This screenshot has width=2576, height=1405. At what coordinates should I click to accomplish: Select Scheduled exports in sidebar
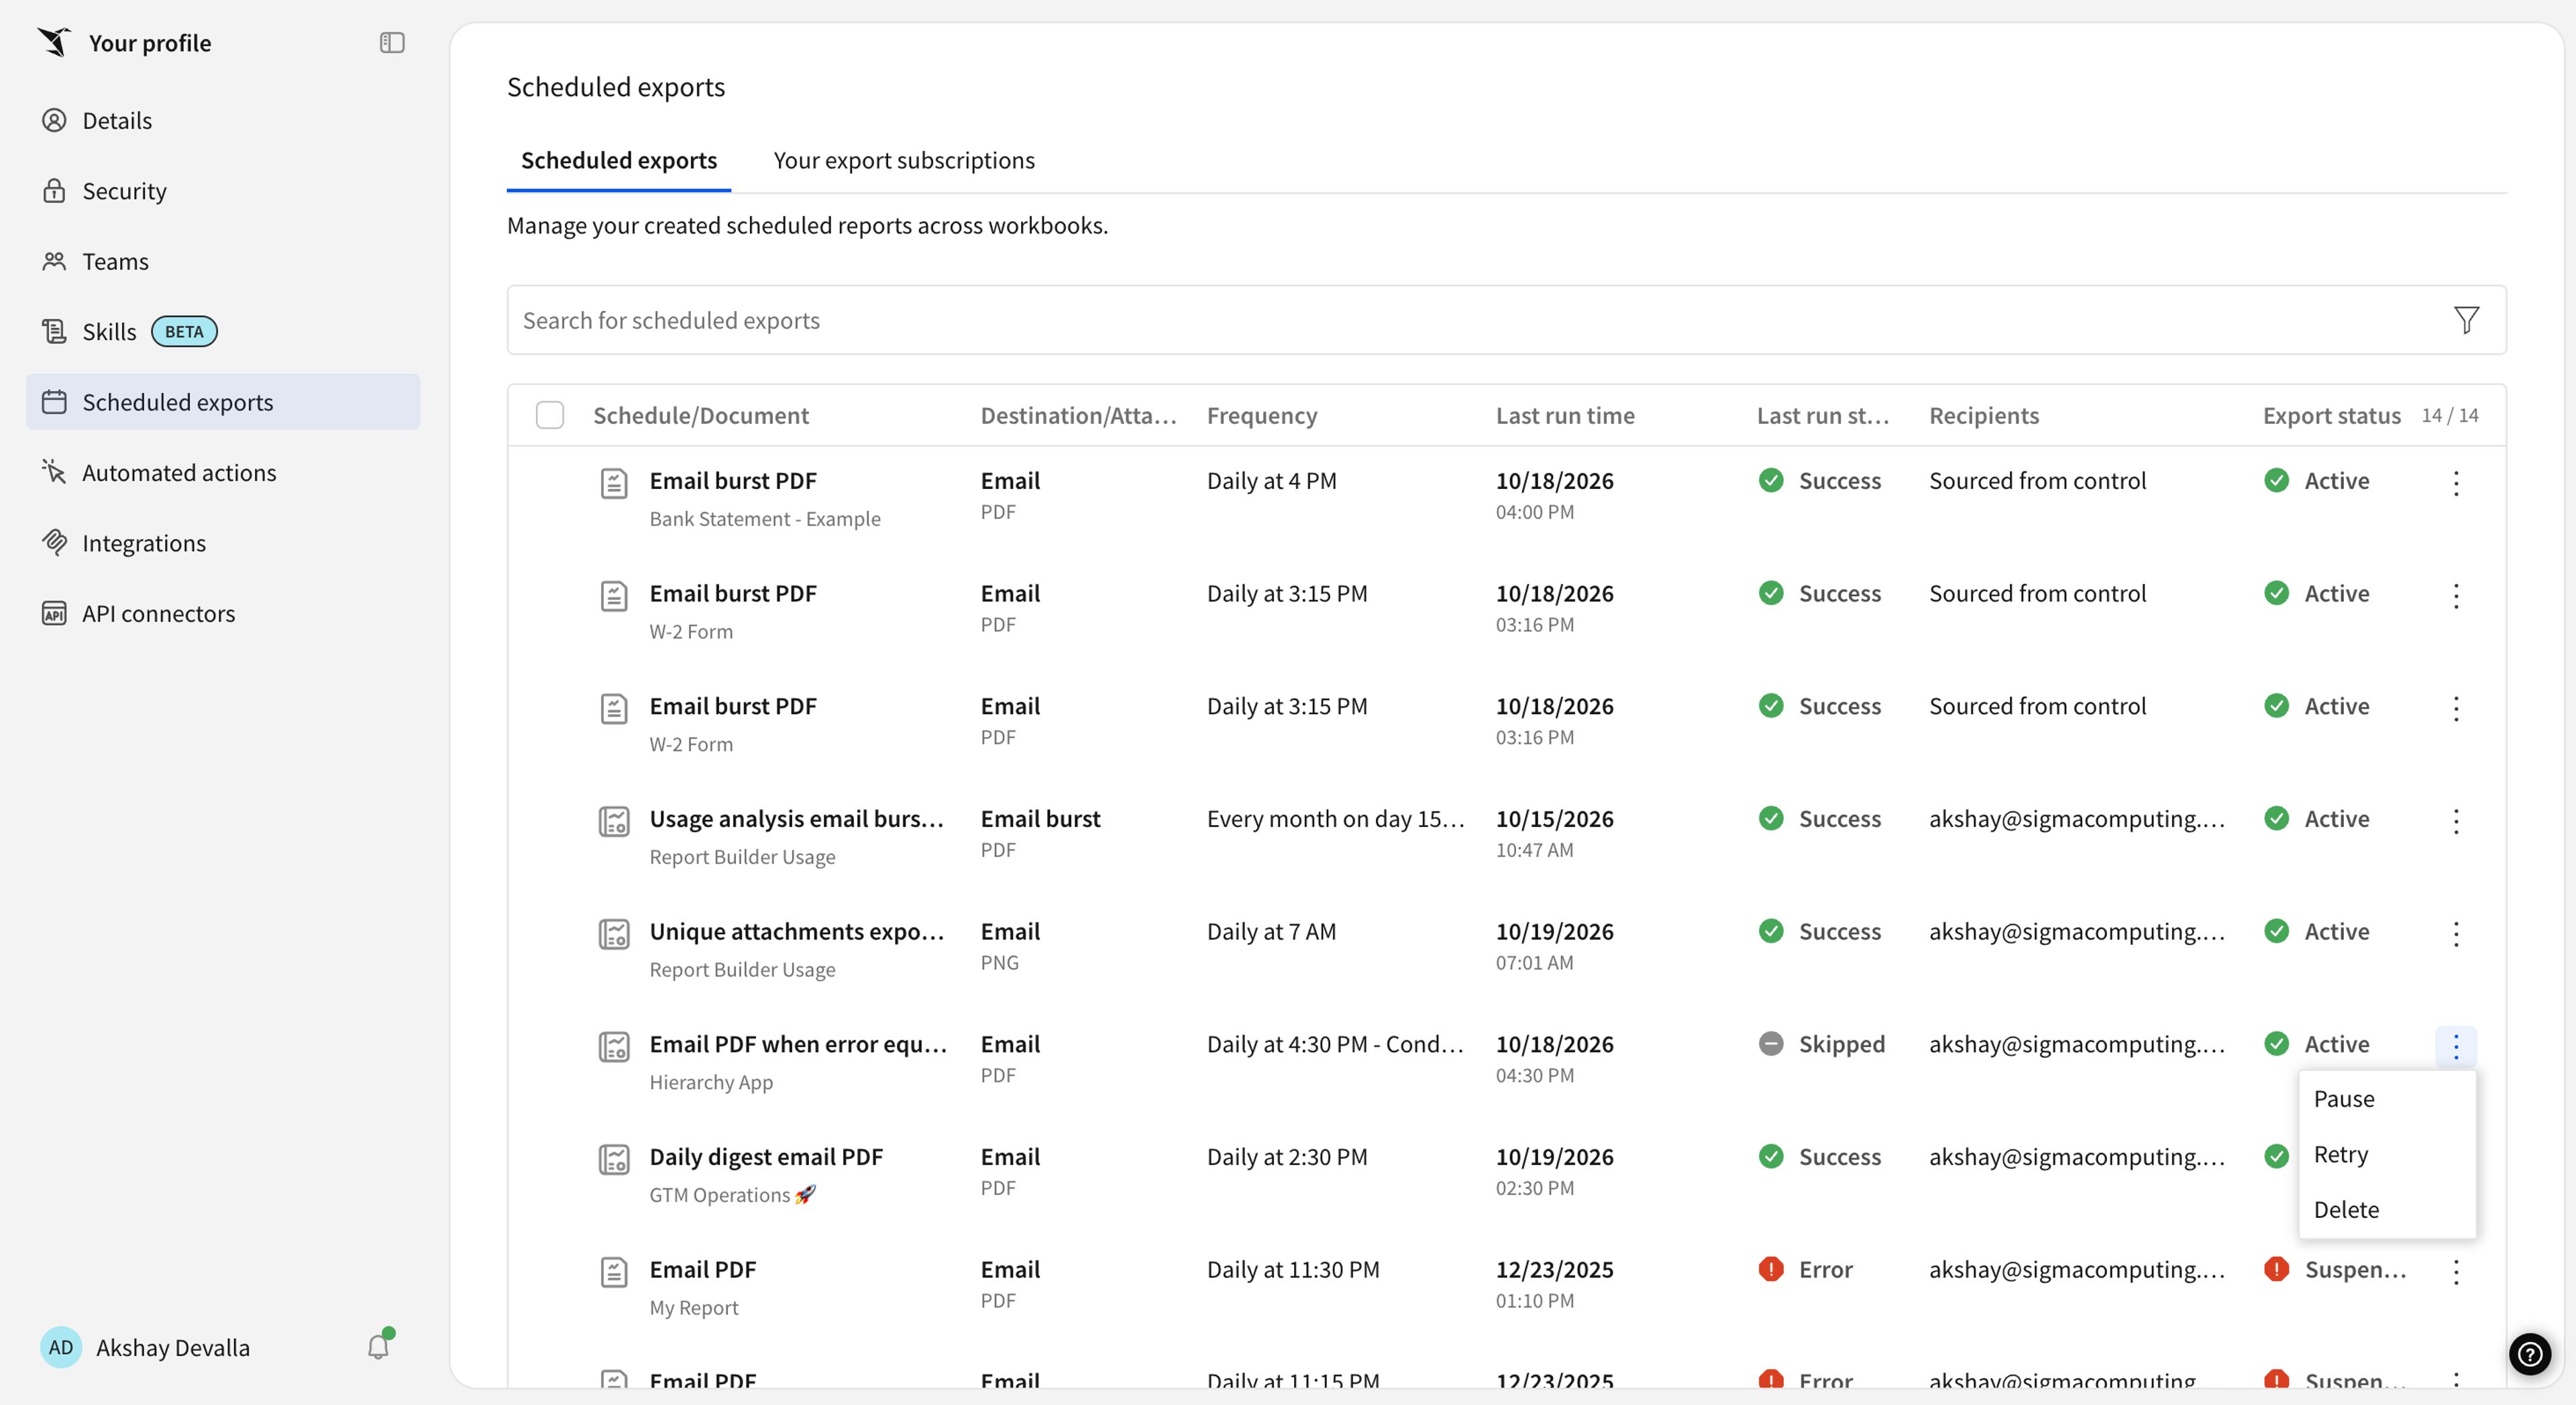(x=223, y=402)
